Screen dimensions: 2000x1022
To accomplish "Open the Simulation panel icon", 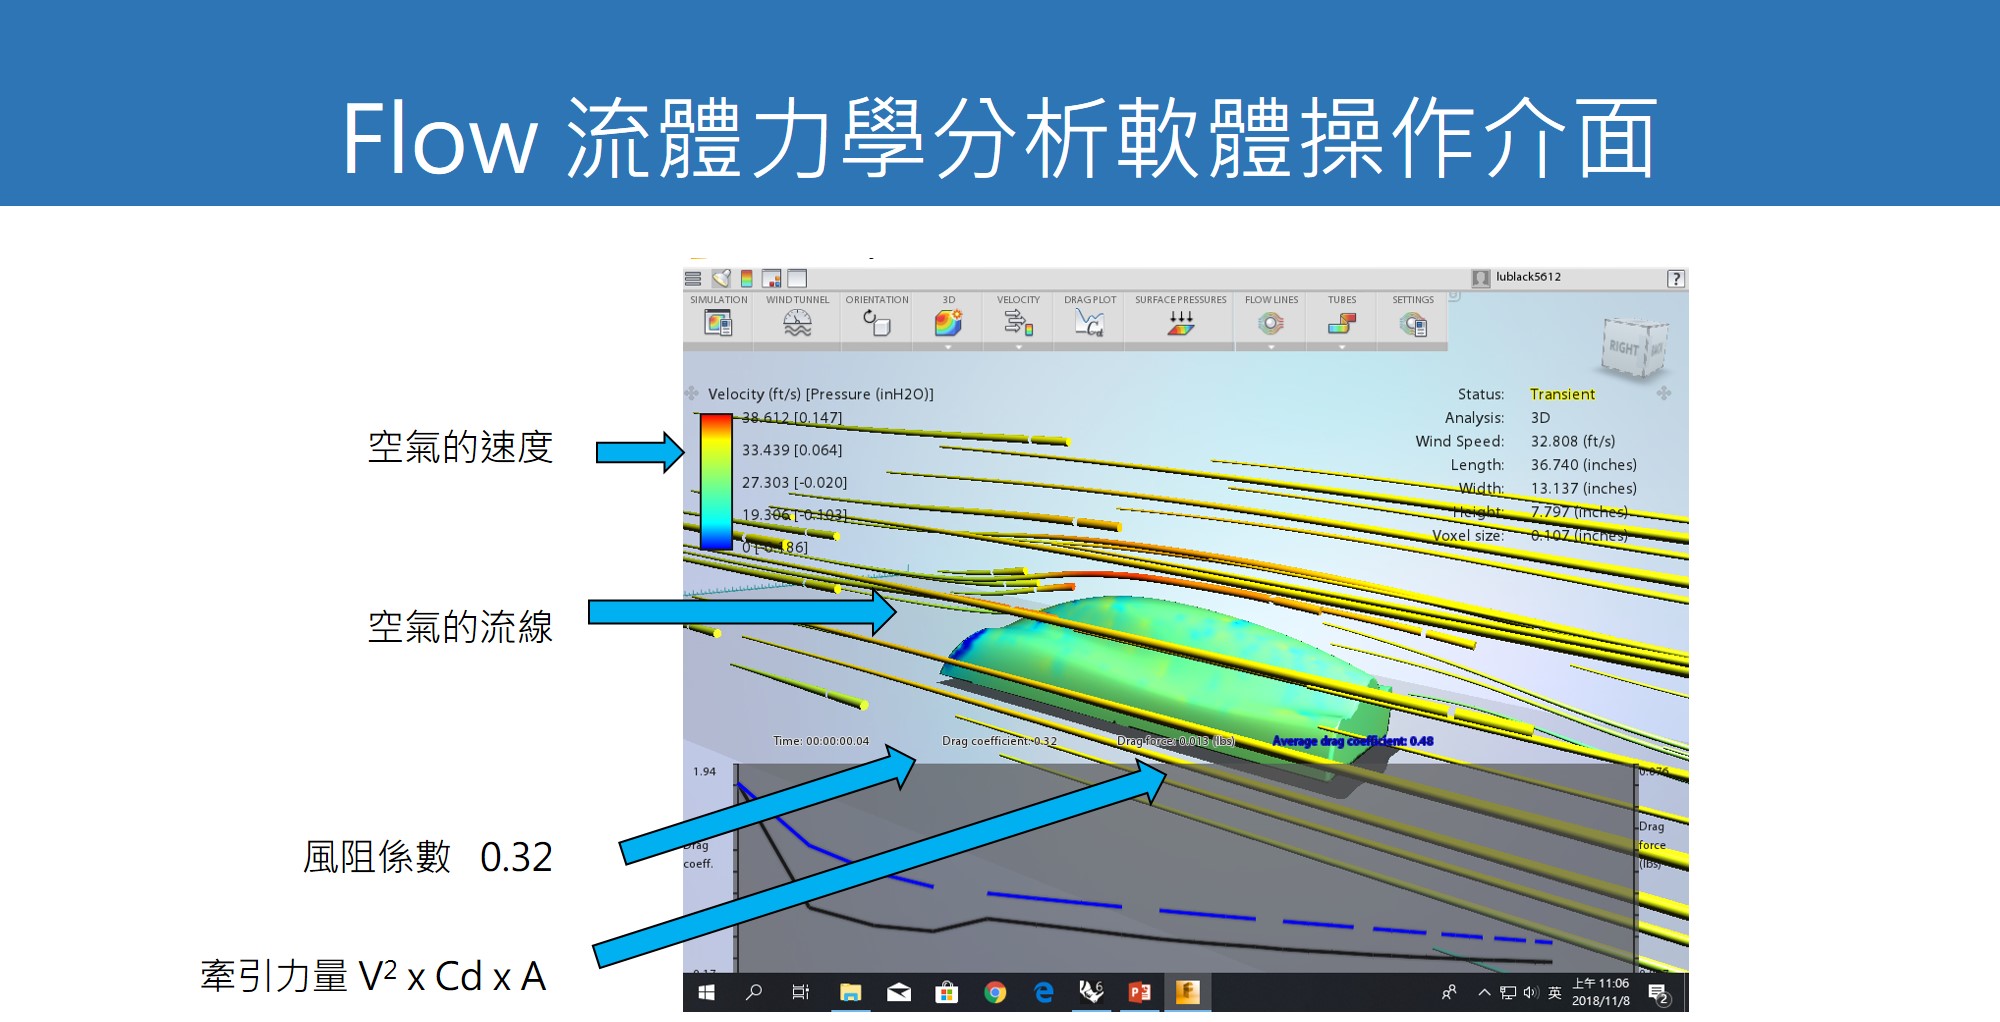I will tap(718, 322).
